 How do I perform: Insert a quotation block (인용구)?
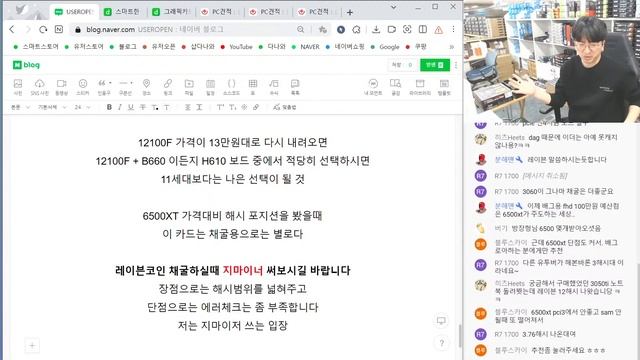pos(104,87)
